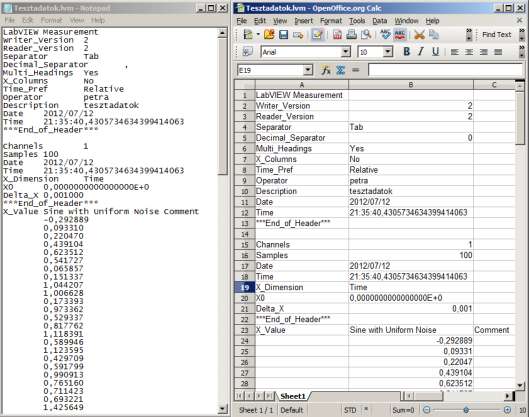Open the Name Box dropdown showing E19
The image size is (529, 417).
[308, 70]
